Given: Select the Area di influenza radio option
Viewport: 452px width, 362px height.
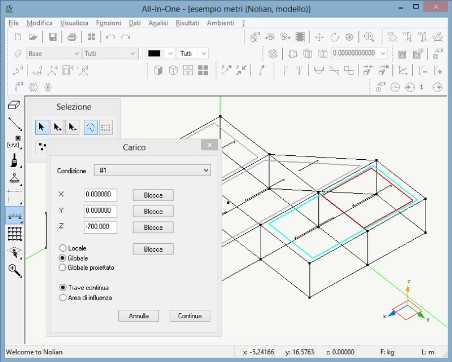Looking at the screenshot, I should (x=62, y=297).
